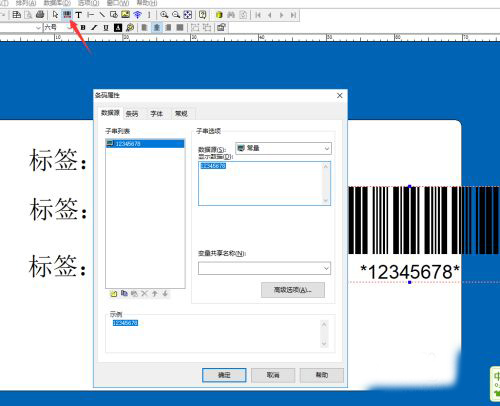Select the text T tool

coord(78,15)
